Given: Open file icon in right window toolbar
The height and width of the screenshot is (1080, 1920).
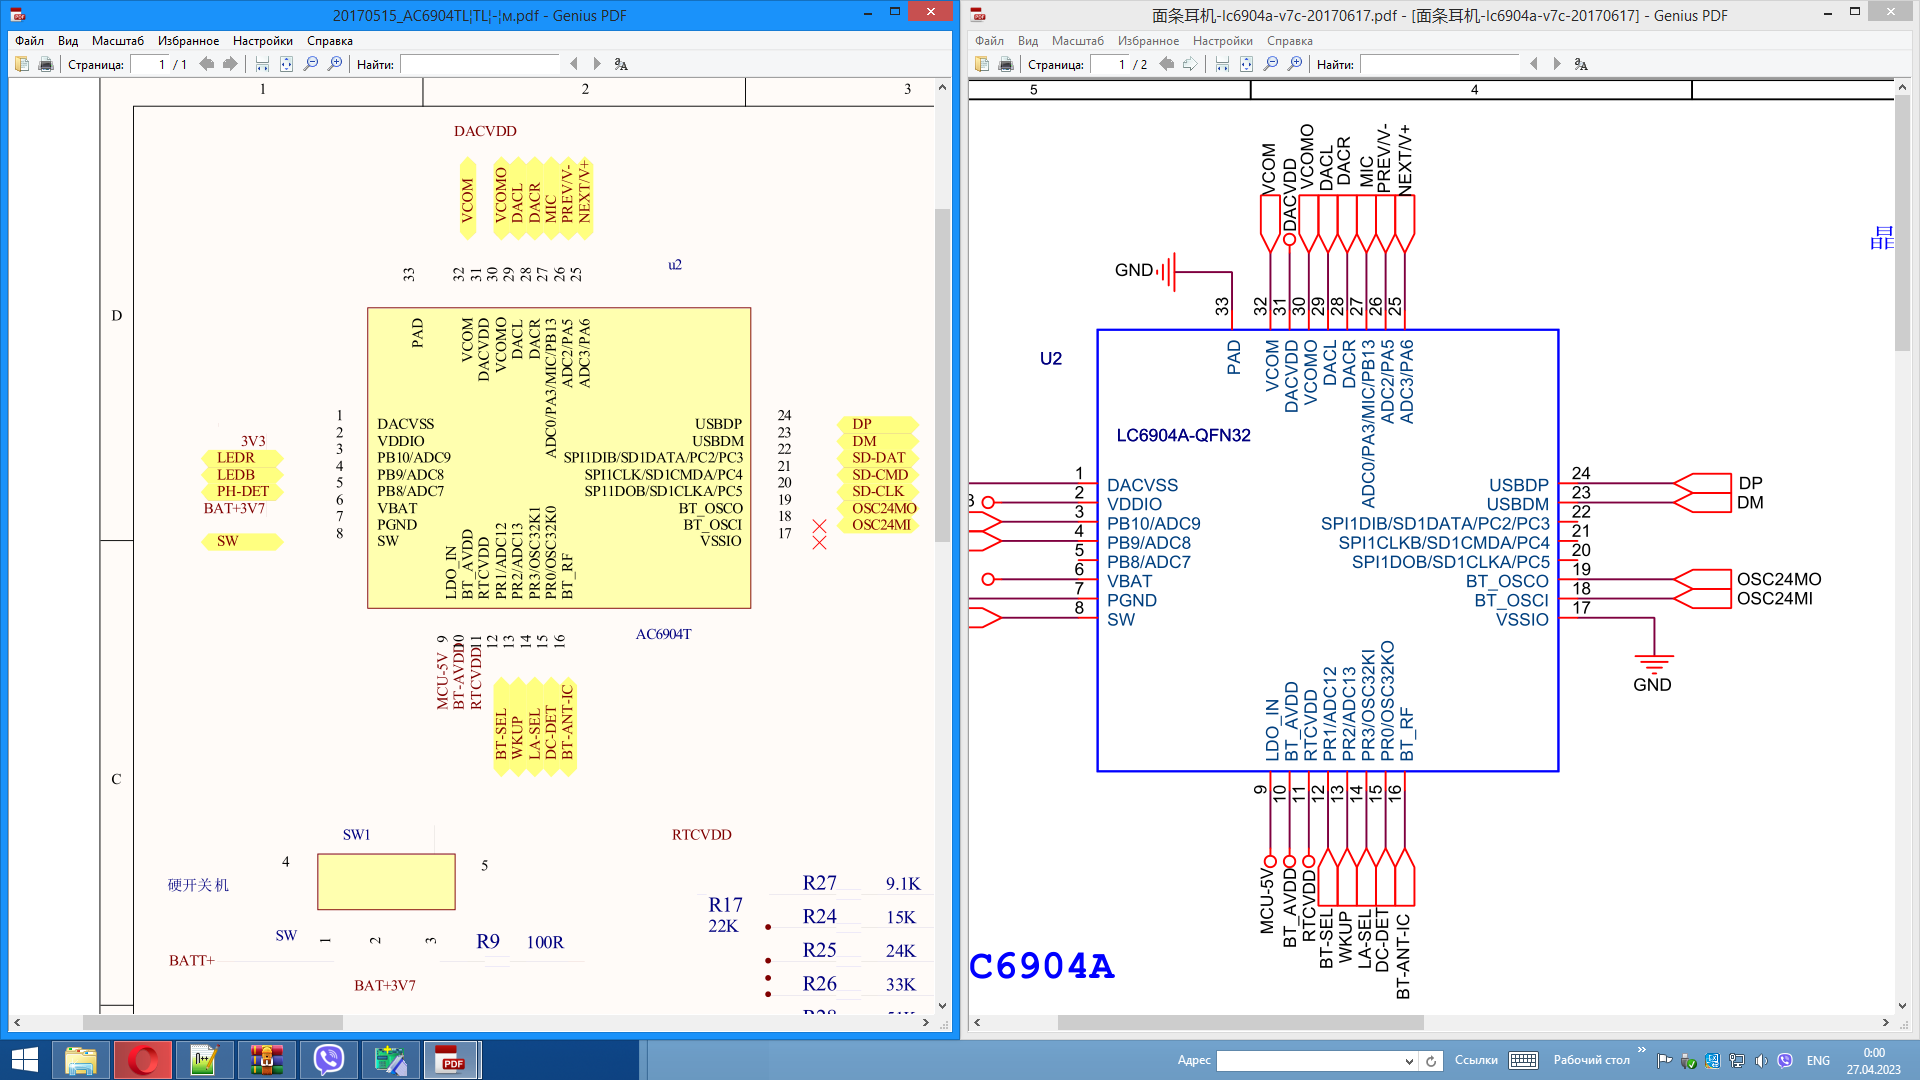Looking at the screenshot, I should [x=982, y=64].
